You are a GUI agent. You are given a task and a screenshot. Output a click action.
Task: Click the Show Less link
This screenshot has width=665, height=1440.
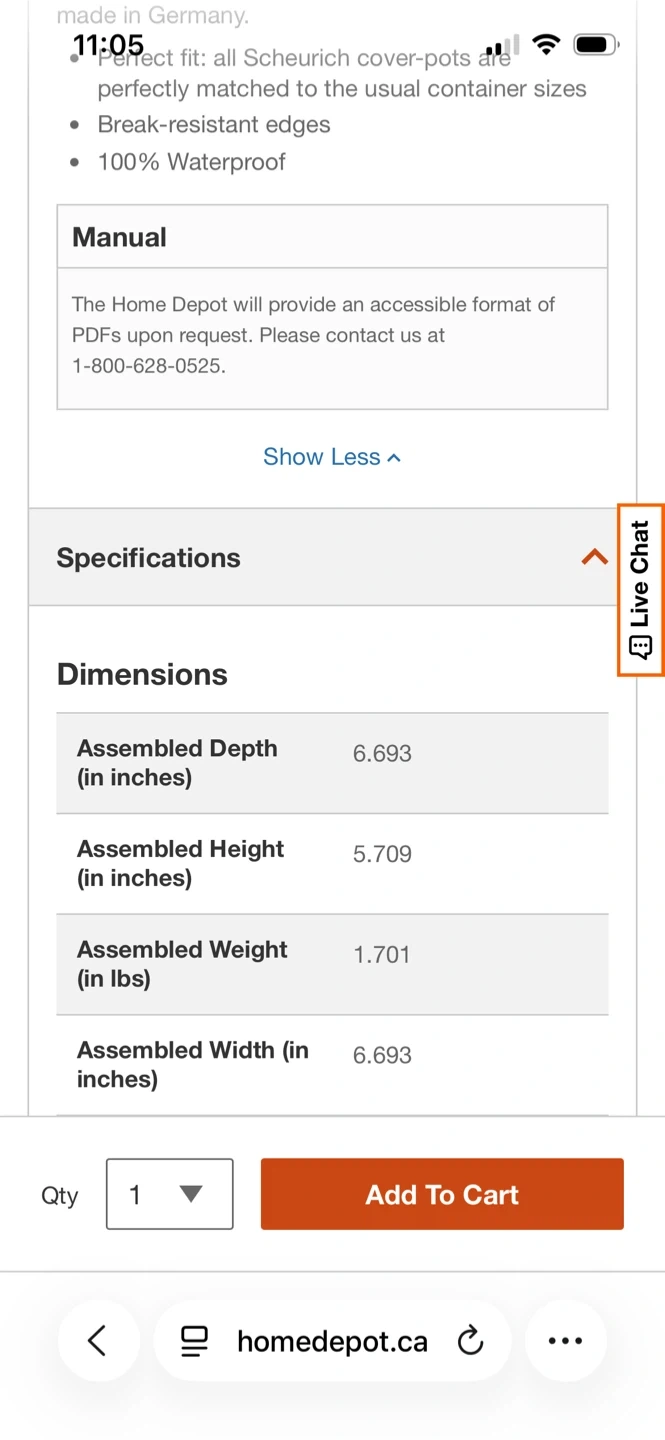322,457
